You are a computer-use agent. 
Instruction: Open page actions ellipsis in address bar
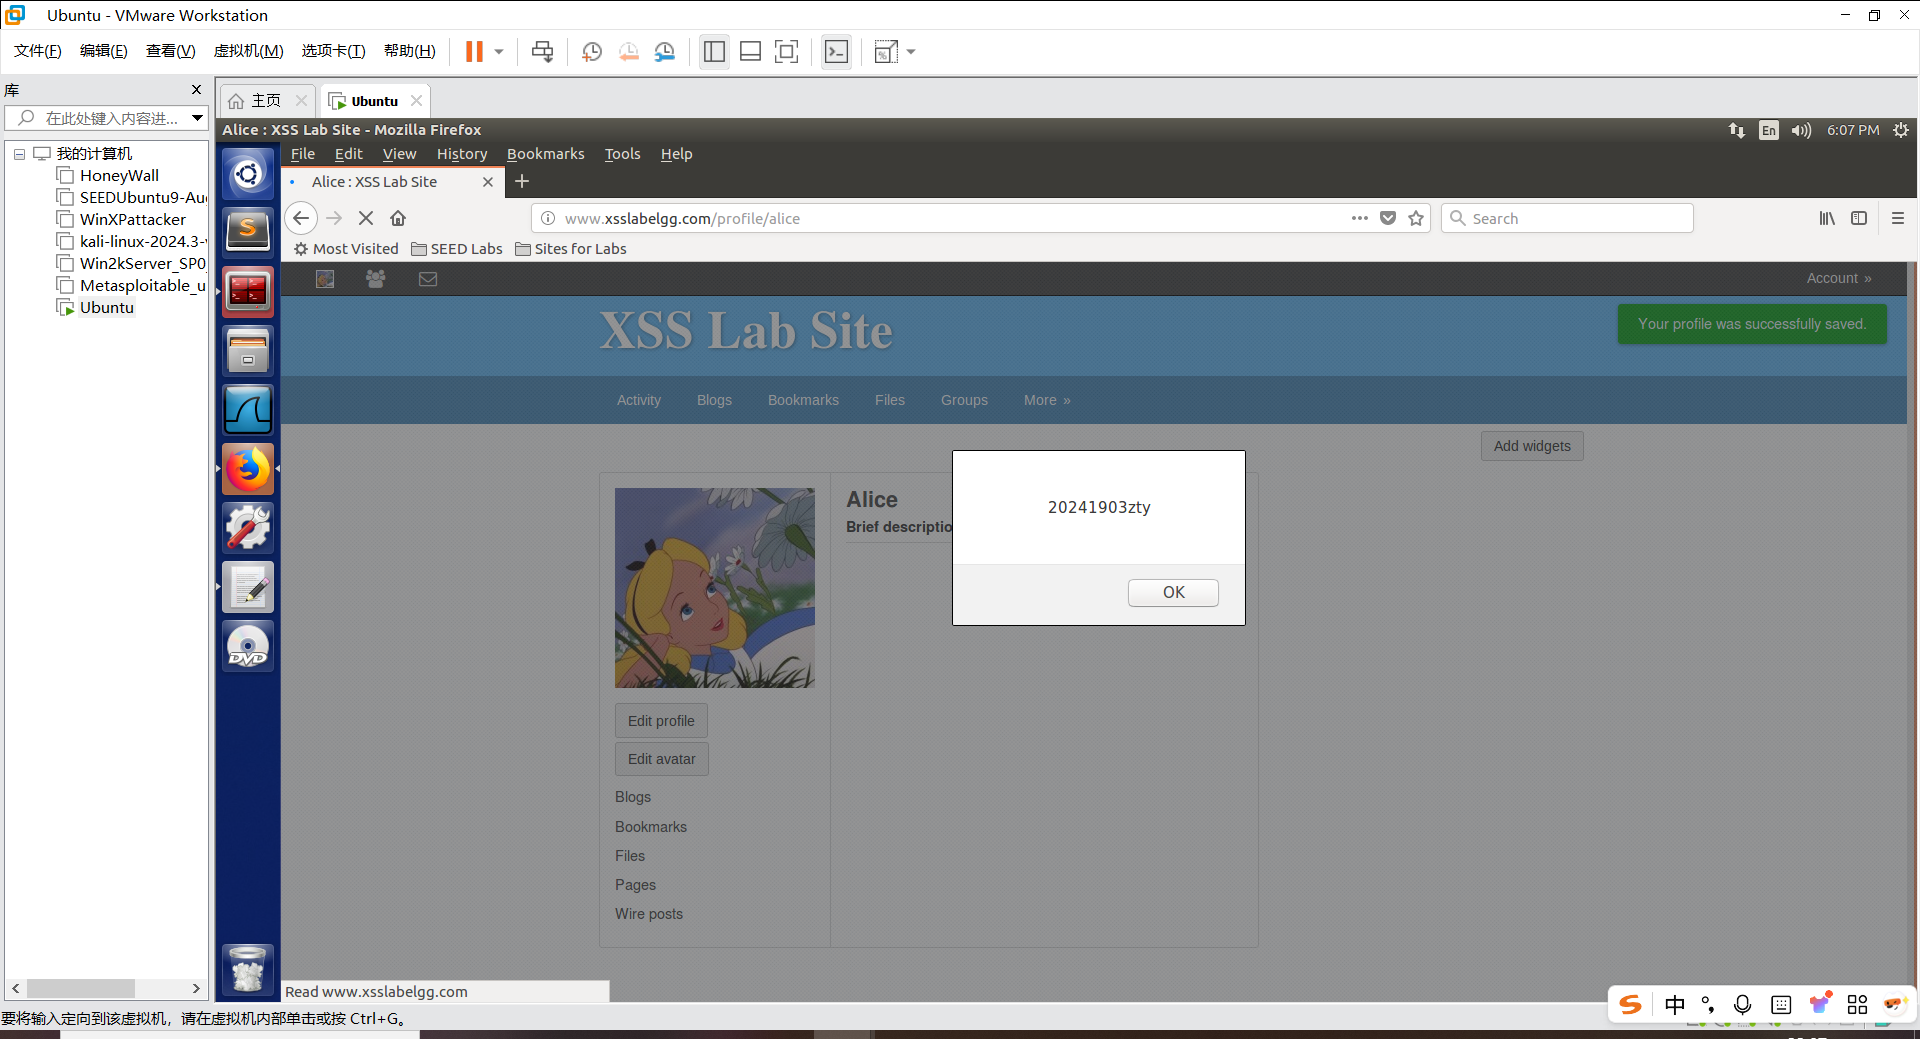pyautogui.click(x=1360, y=218)
